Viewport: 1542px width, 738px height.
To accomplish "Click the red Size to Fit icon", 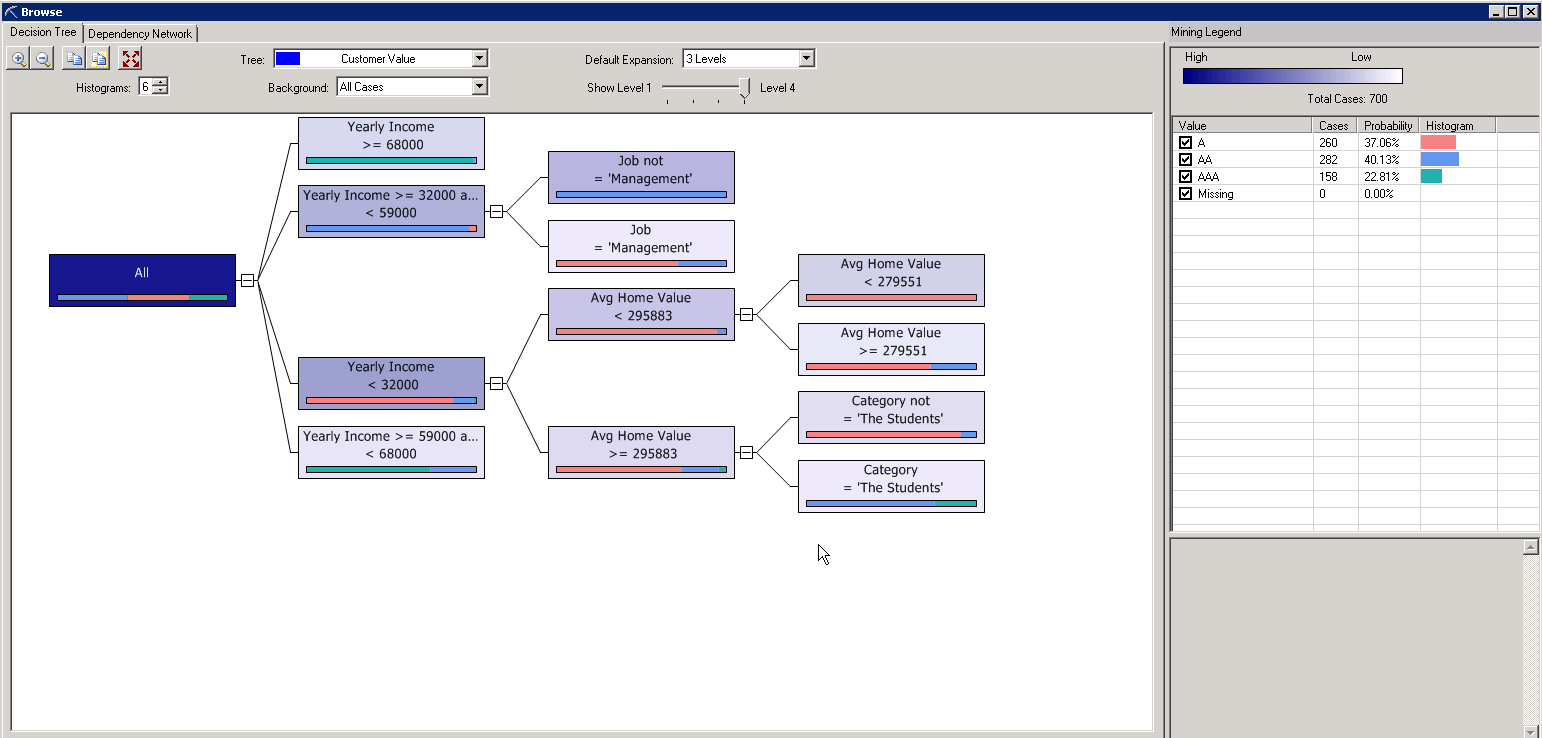I will [x=130, y=59].
